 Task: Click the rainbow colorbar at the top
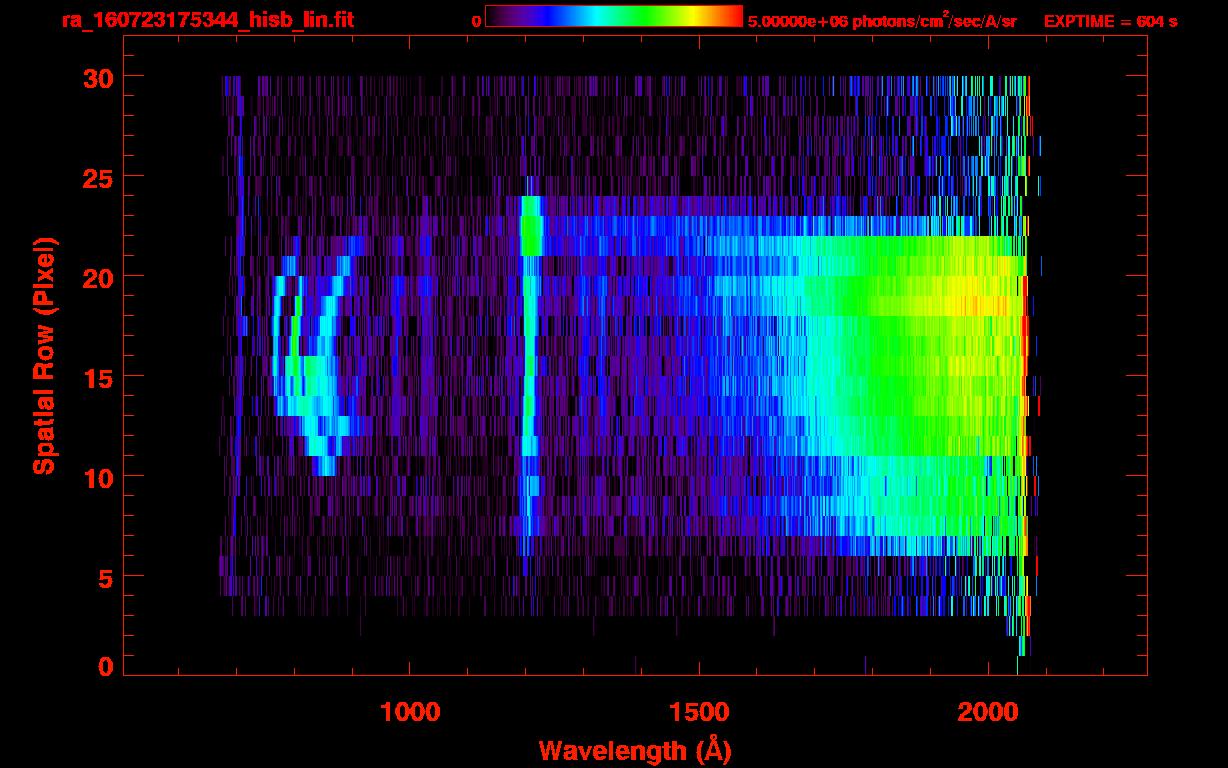[x=613, y=17]
